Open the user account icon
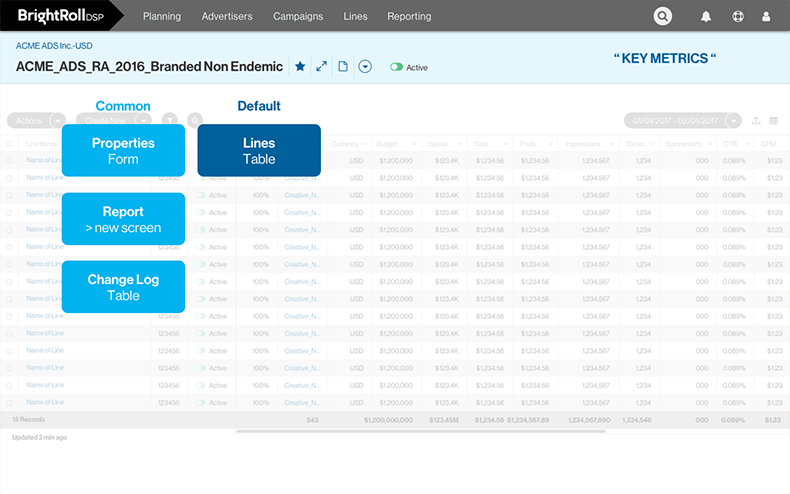The image size is (790, 494). (x=767, y=17)
